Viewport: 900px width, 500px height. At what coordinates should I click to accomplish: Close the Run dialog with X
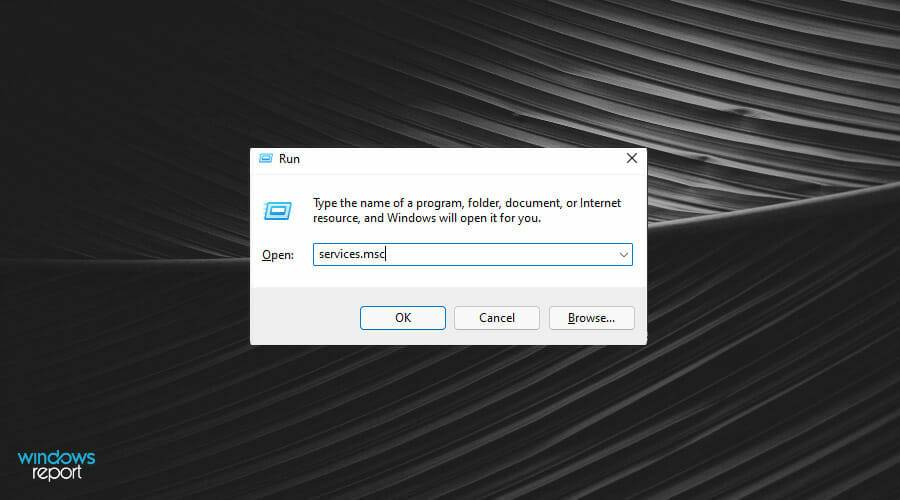(631, 159)
